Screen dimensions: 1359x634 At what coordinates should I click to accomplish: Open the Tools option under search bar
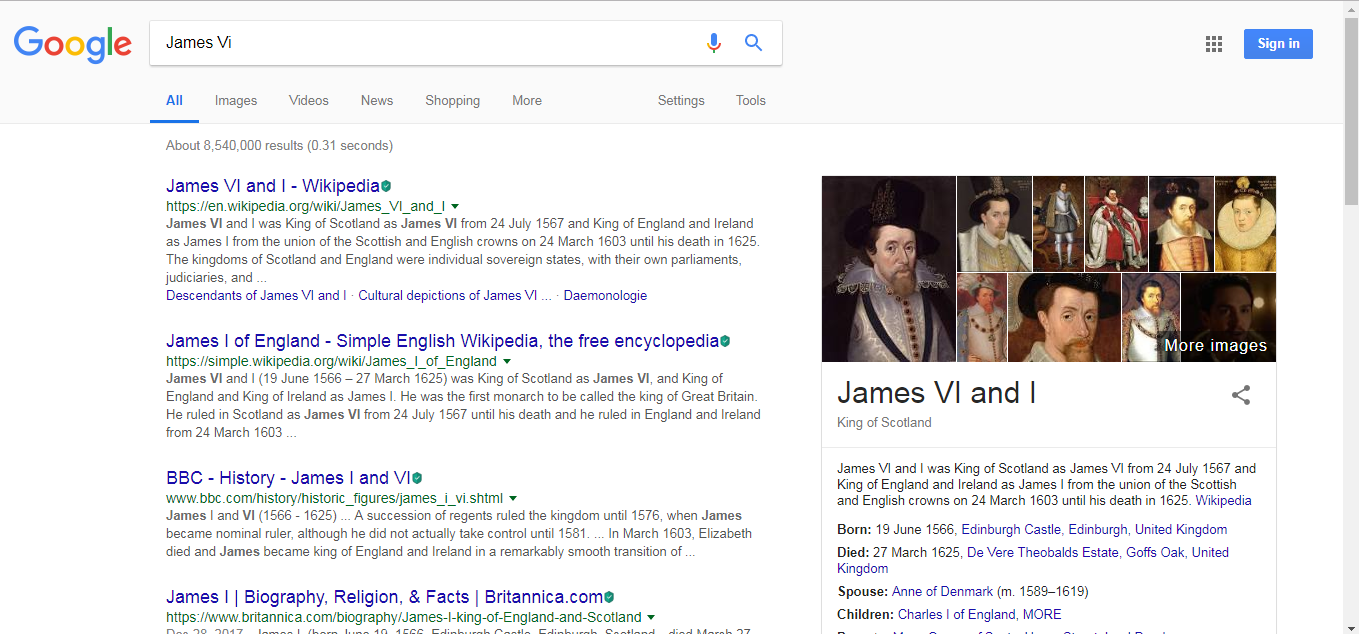point(750,100)
